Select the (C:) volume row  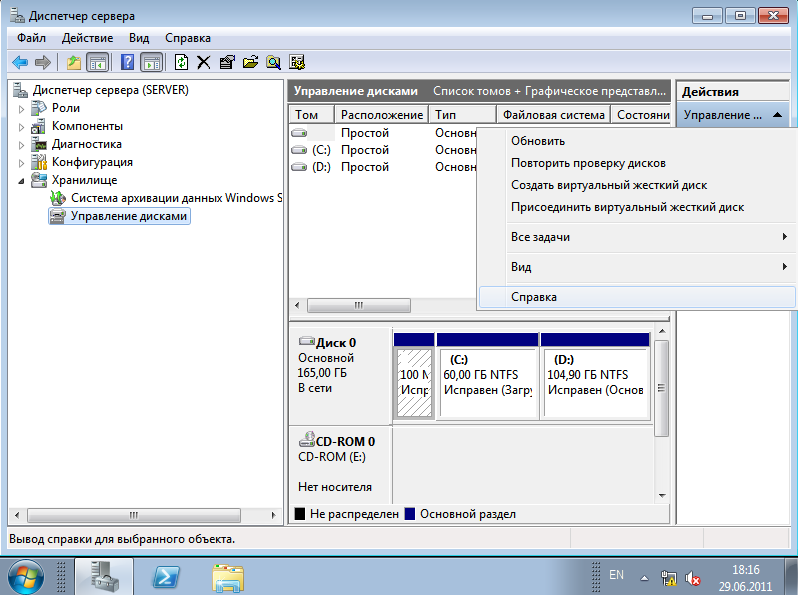(383, 150)
